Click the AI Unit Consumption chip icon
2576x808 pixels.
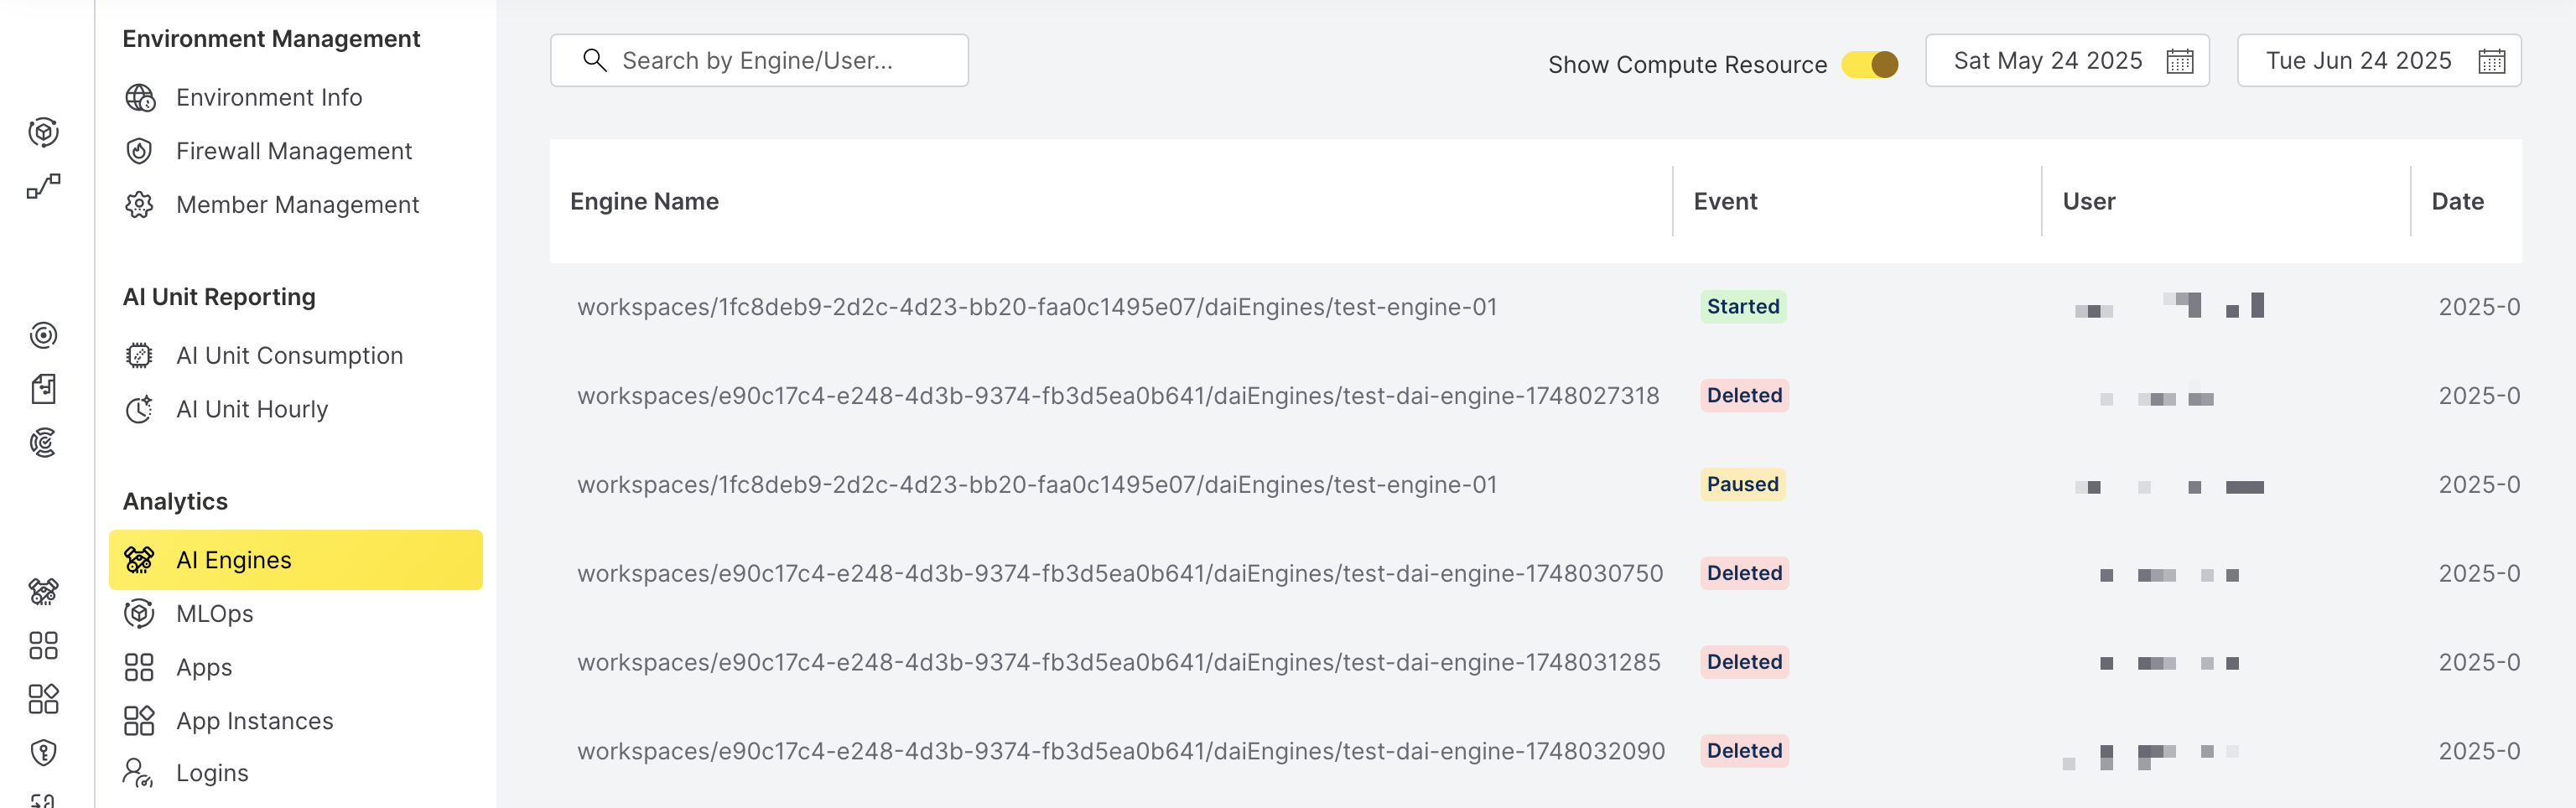(139, 355)
